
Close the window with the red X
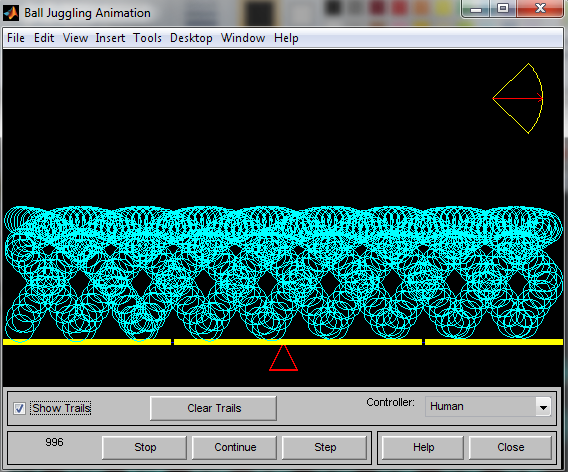click(x=540, y=9)
